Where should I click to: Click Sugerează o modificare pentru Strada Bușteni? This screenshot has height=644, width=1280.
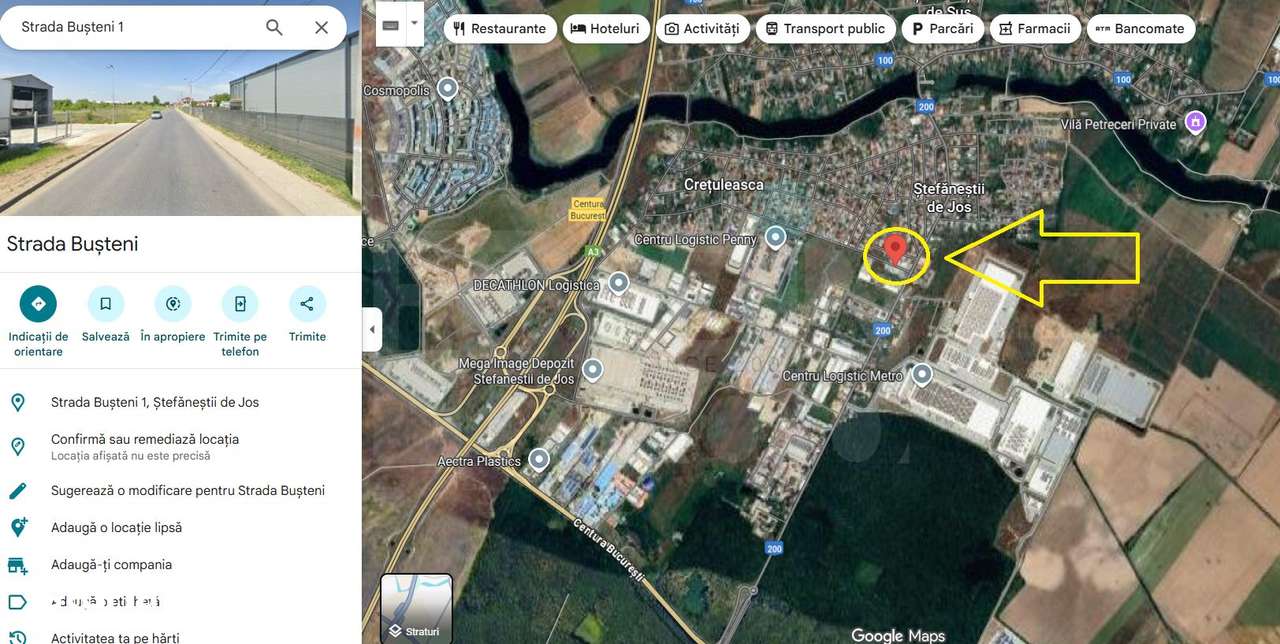(188, 490)
